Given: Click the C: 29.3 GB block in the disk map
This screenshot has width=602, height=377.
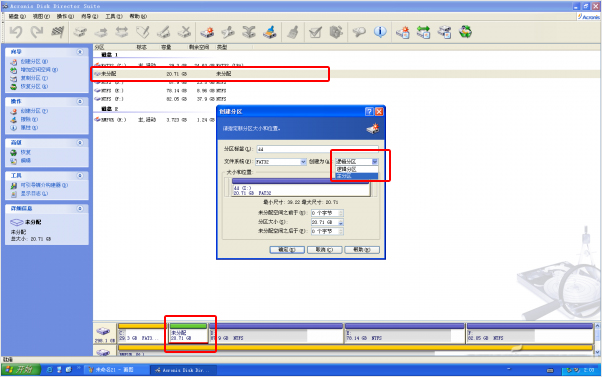Looking at the screenshot, I should [141, 334].
